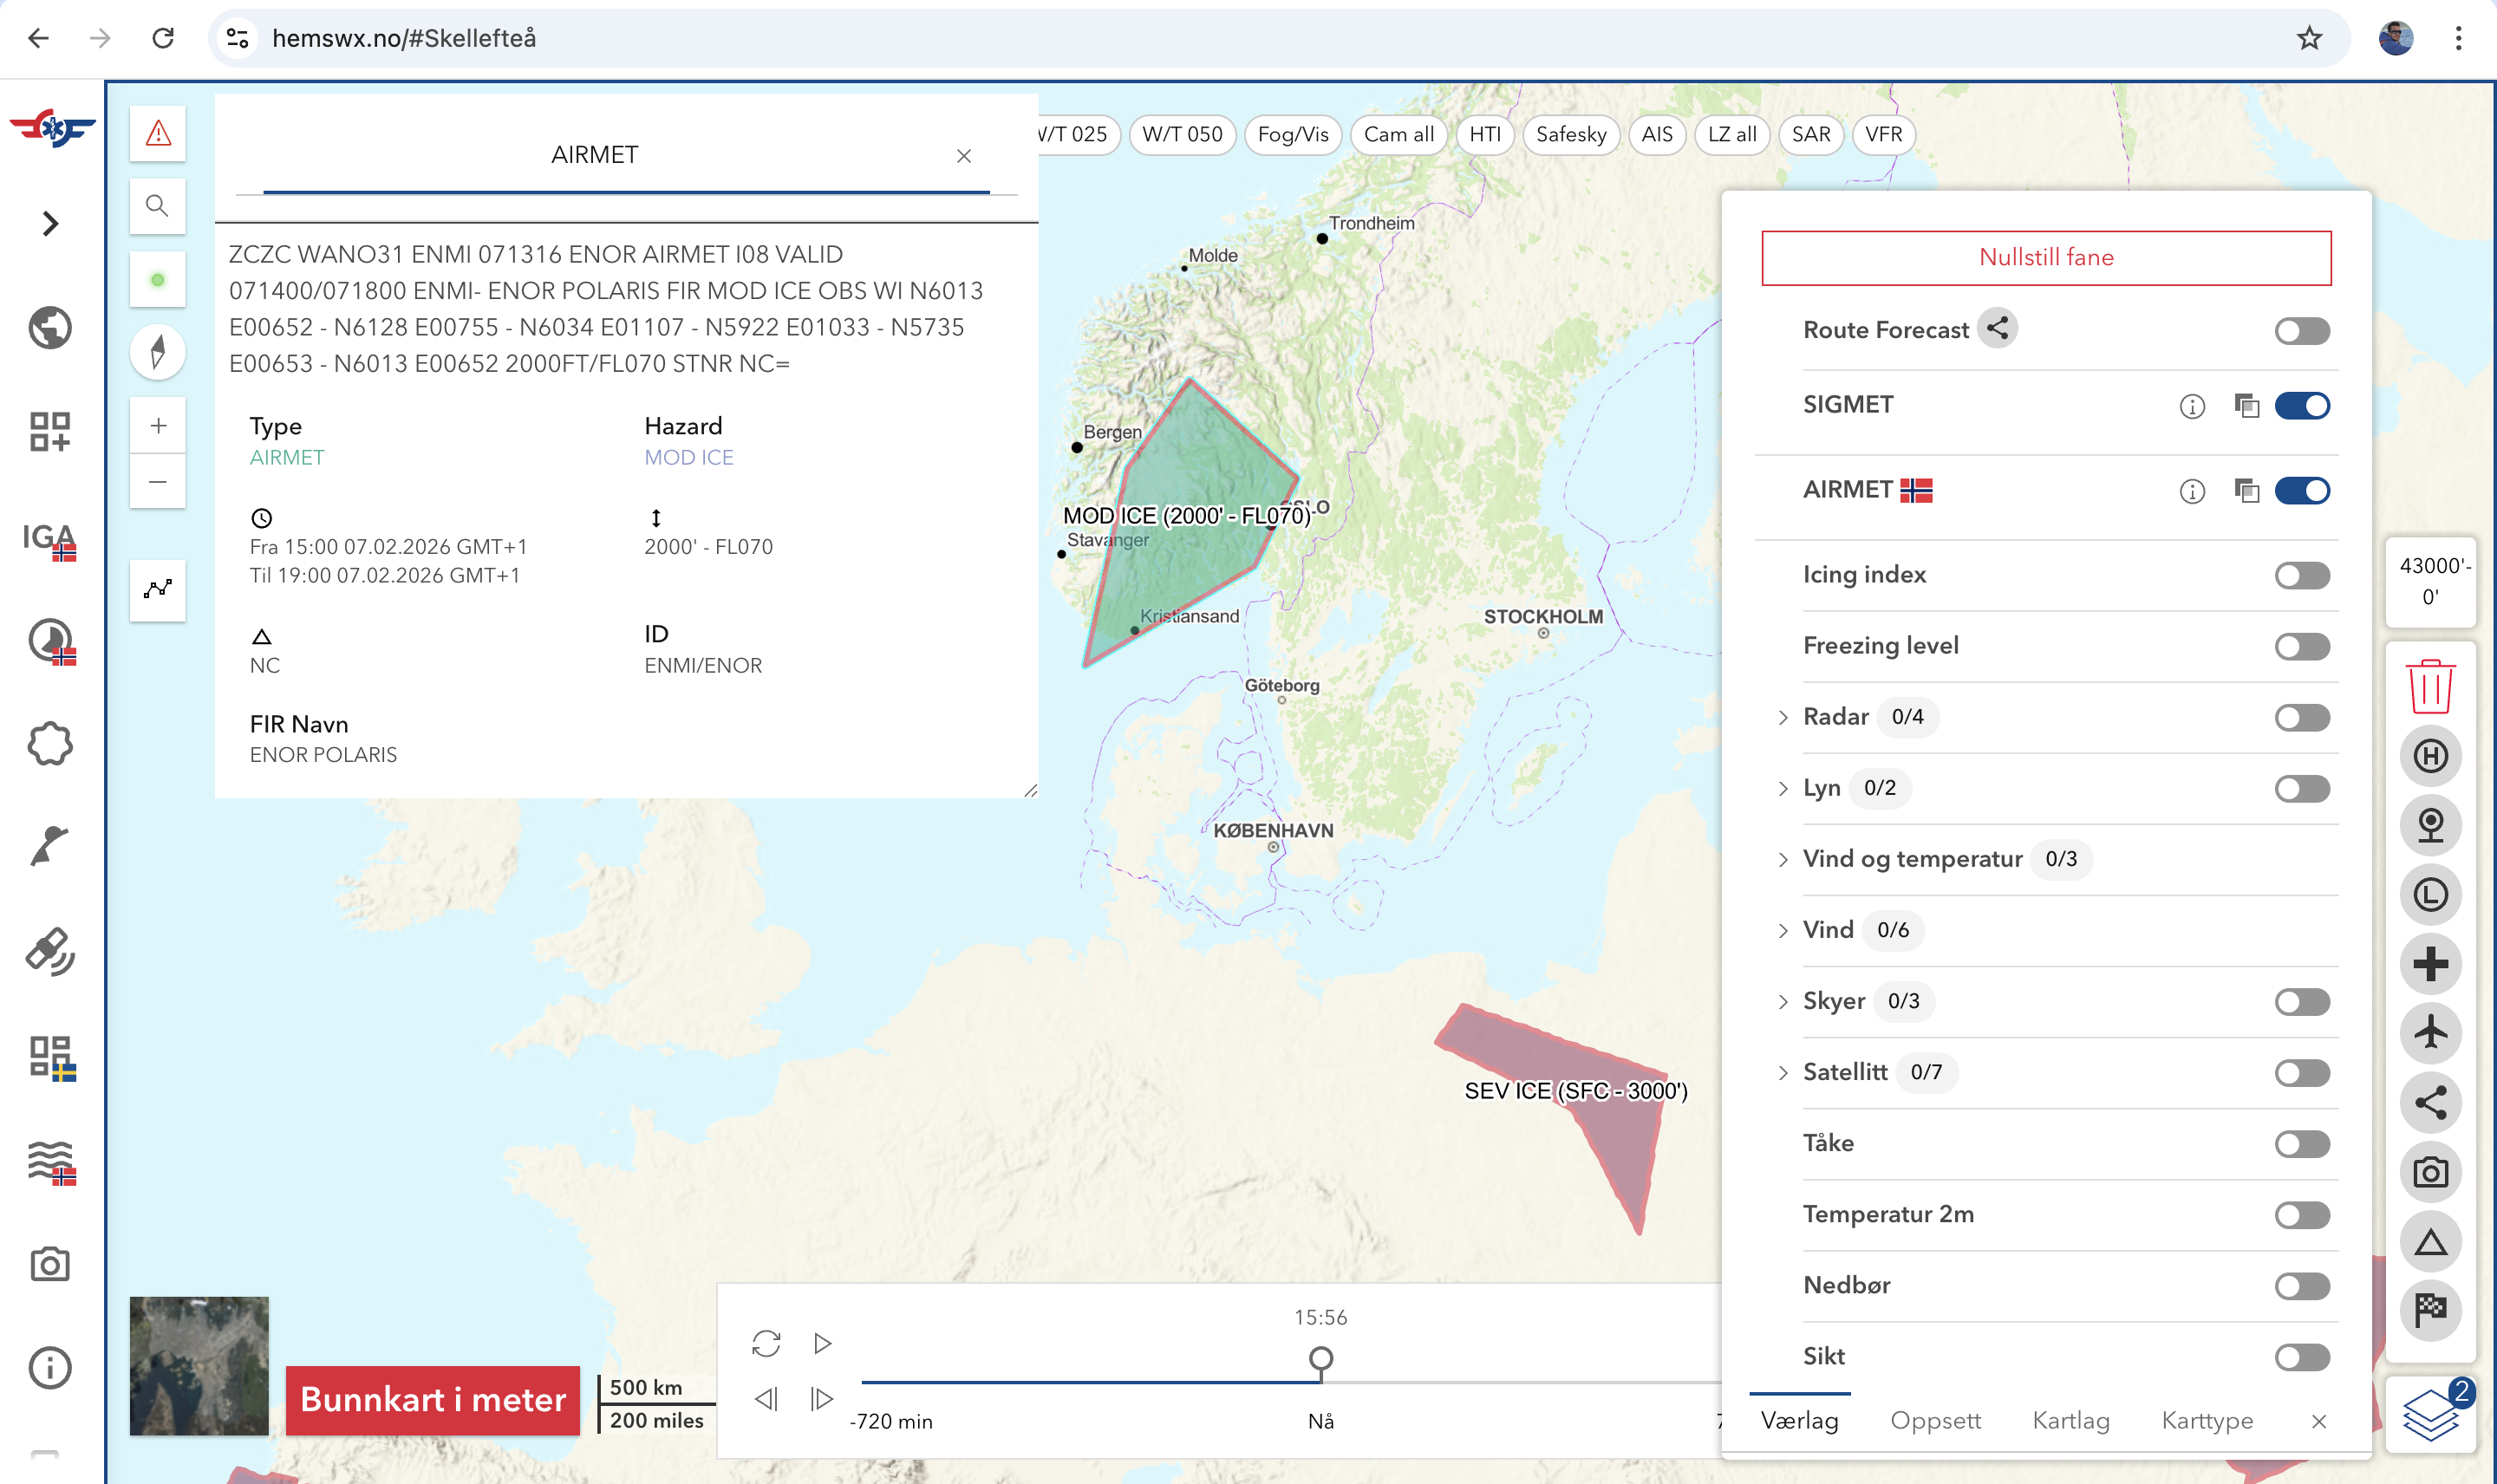The height and width of the screenshot is (1484, 2497).
Task: Select the Fog/Vis preset chip
Action: 1292,134
